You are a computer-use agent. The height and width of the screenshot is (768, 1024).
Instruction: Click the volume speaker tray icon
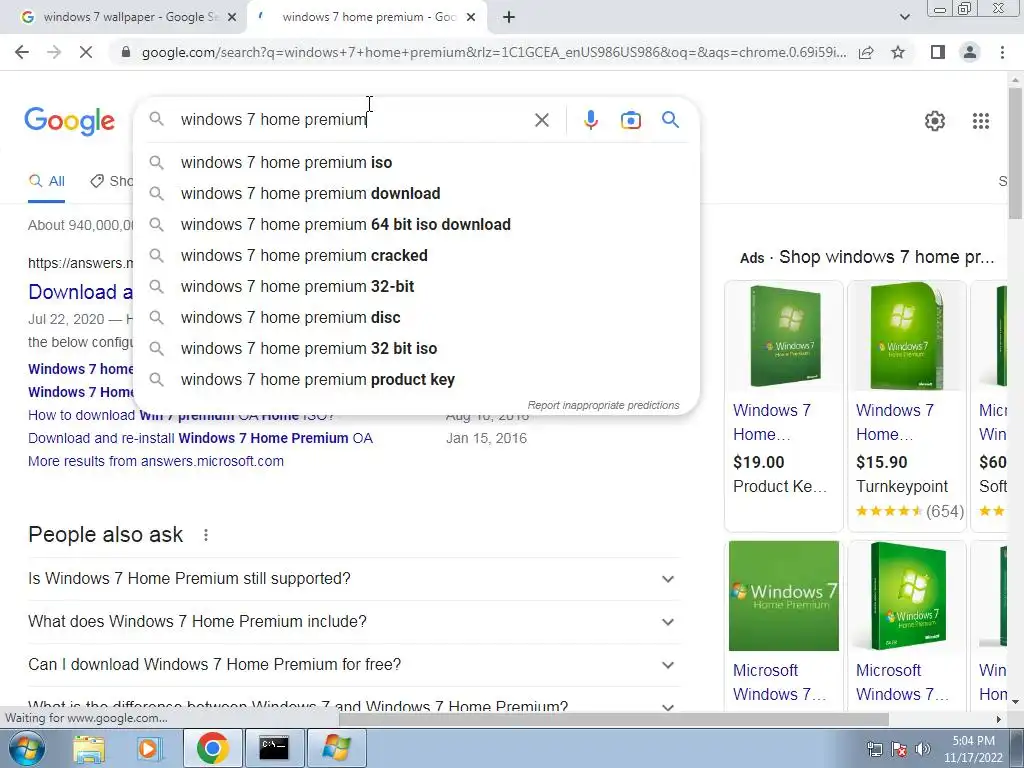tap(923, 749)
